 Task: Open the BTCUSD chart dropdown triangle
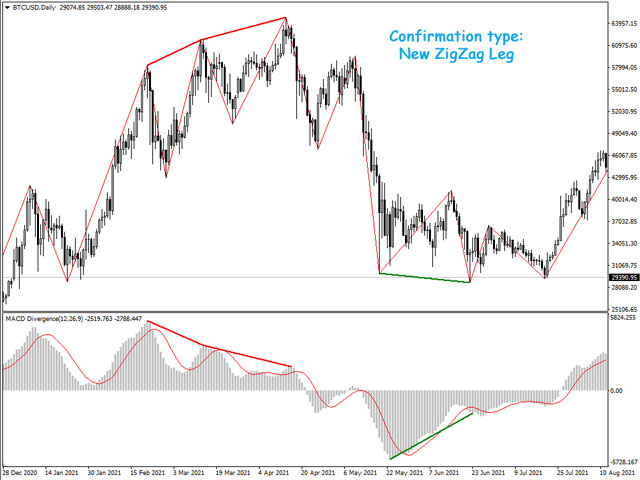tap(7, 7)
